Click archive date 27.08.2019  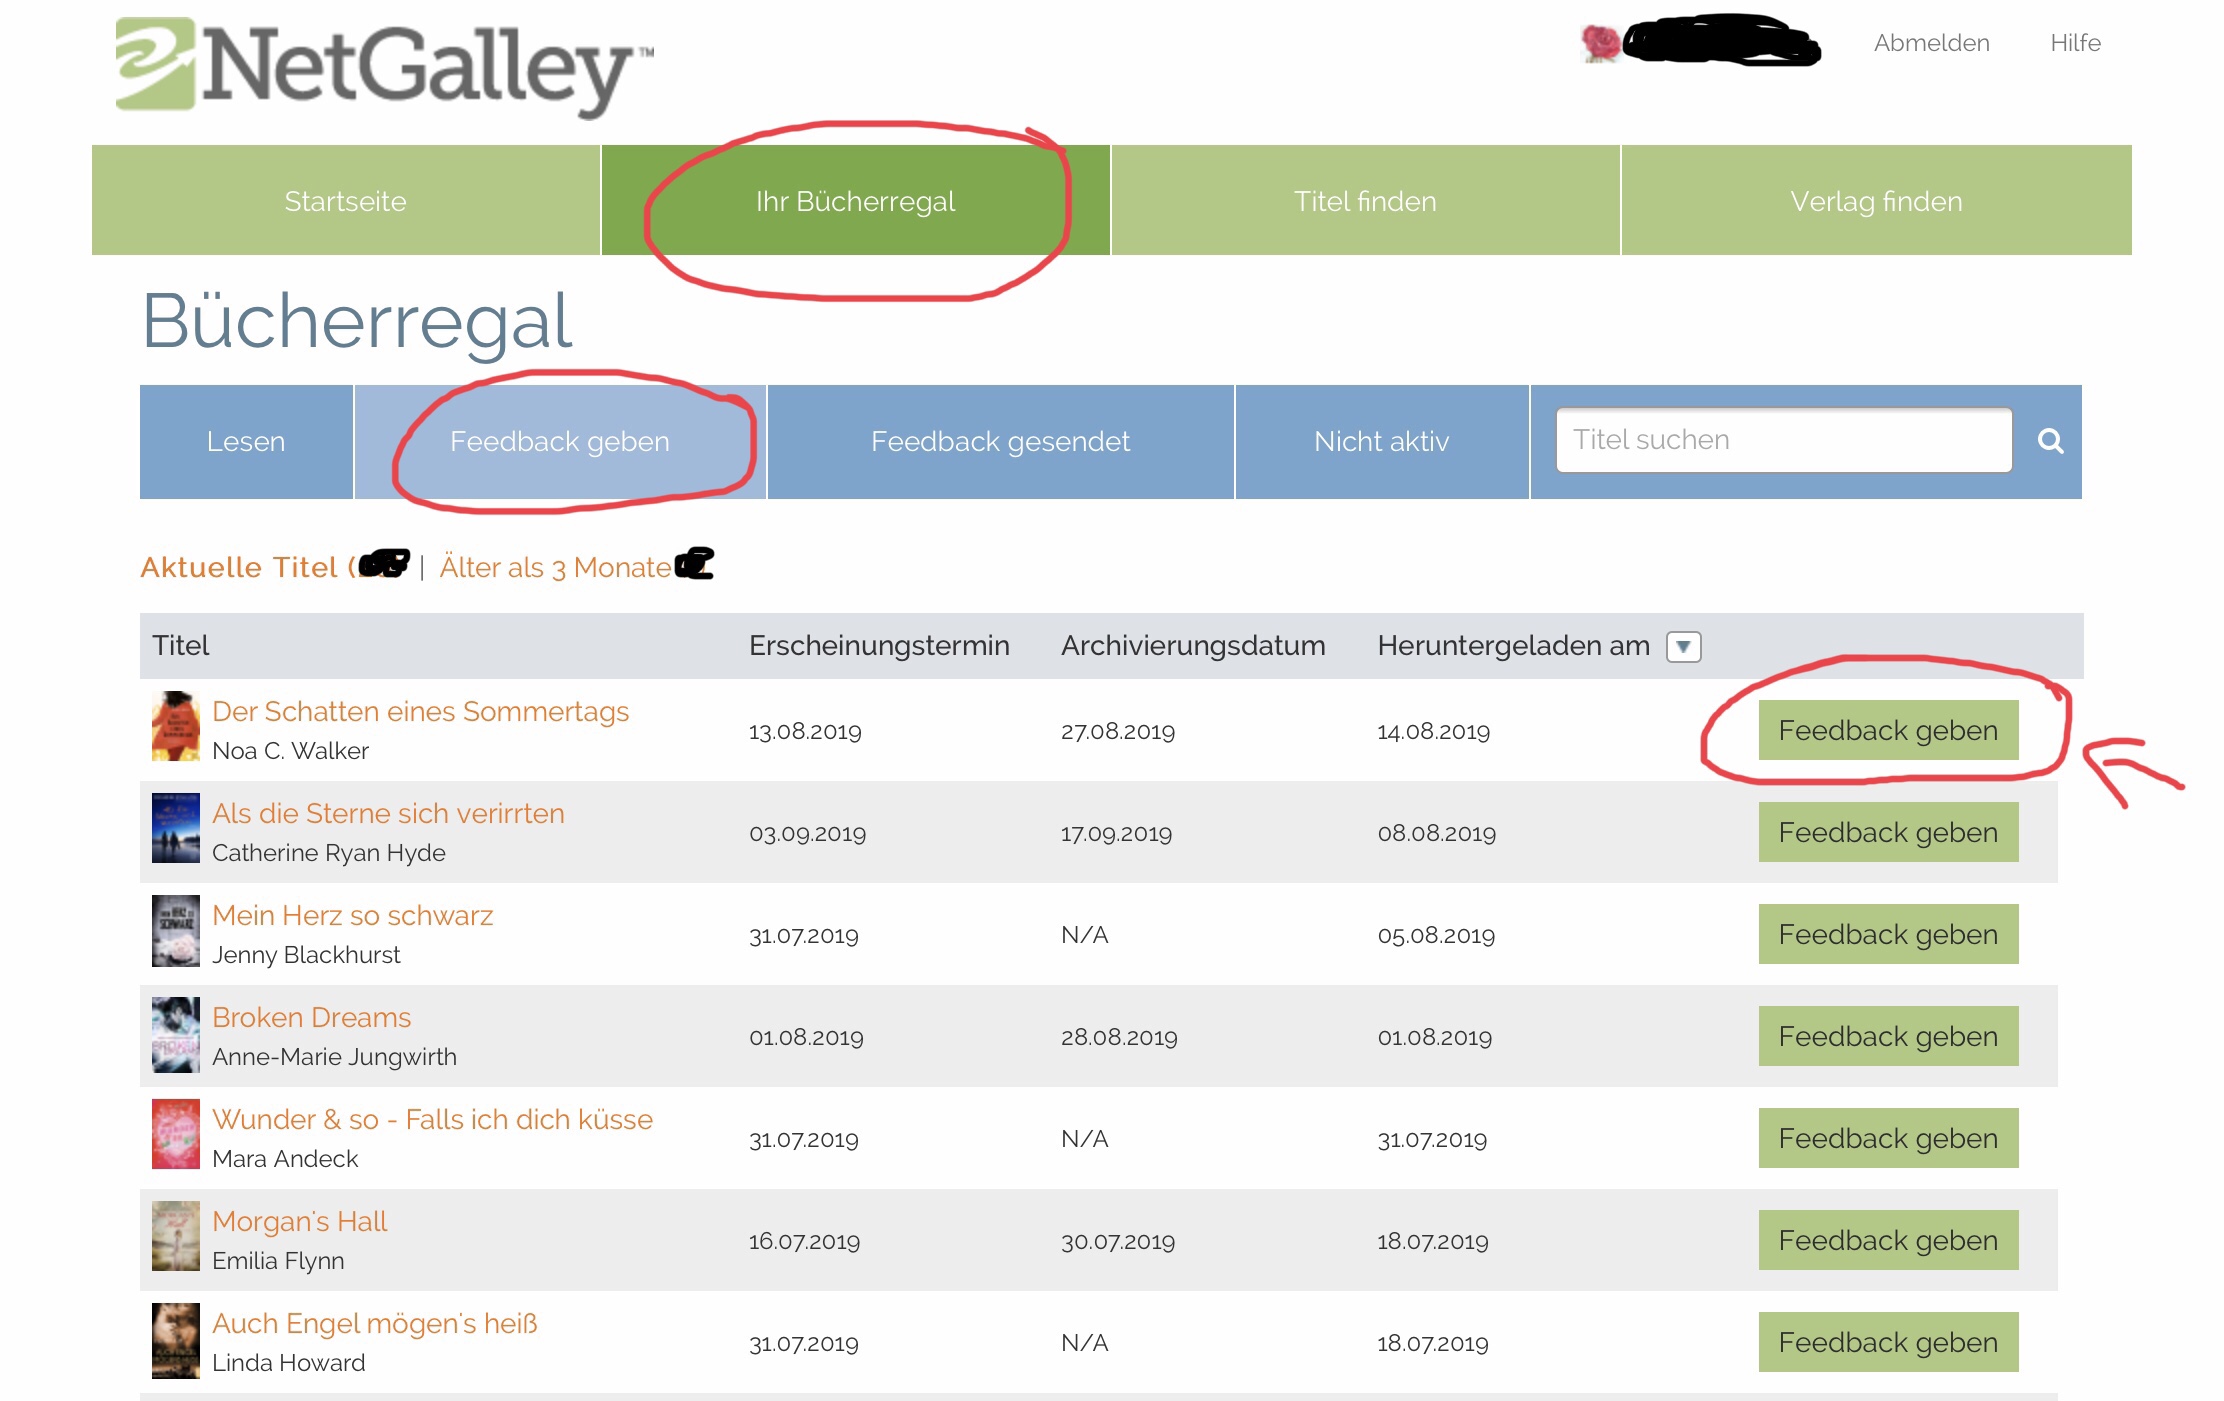pos(1118,731)
